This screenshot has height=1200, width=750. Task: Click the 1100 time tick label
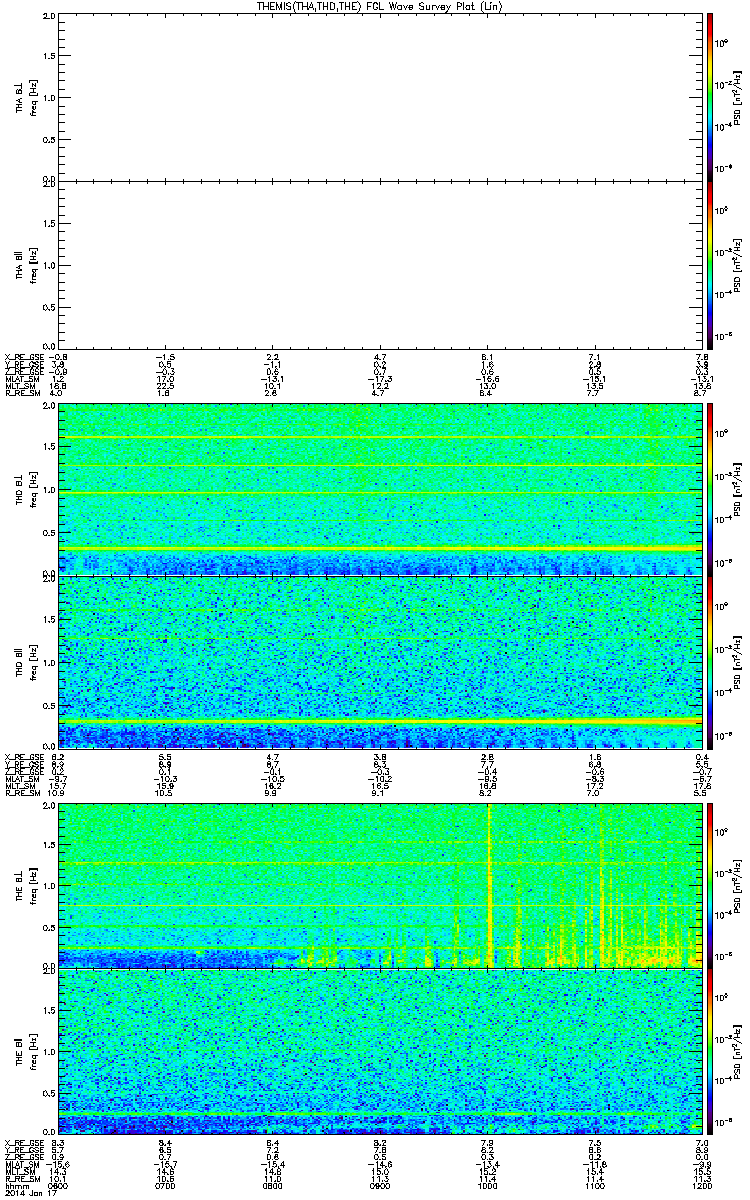pyautogui.click(x=595, y=1185)
